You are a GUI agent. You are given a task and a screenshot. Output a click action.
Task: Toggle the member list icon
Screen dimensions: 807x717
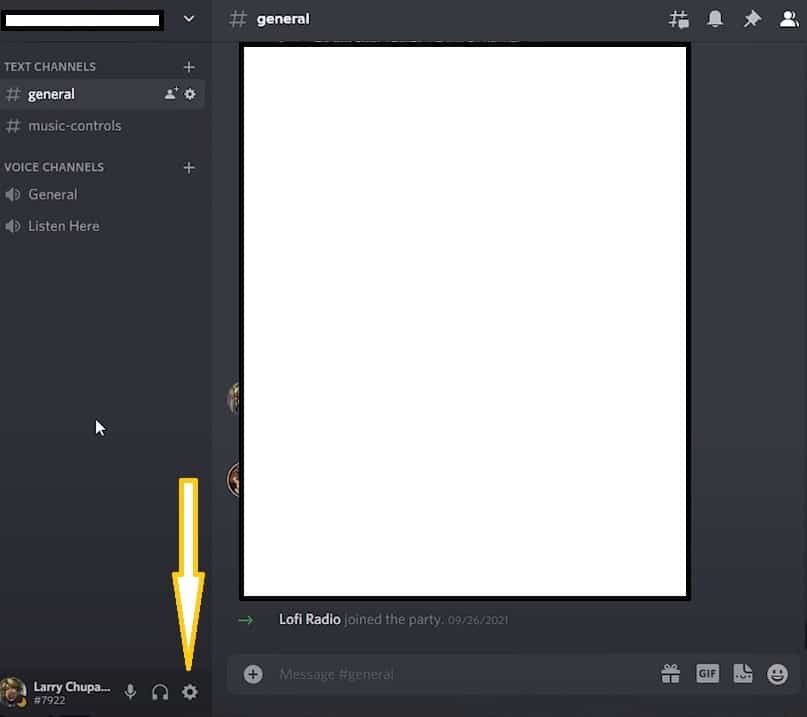coord(788,19)
